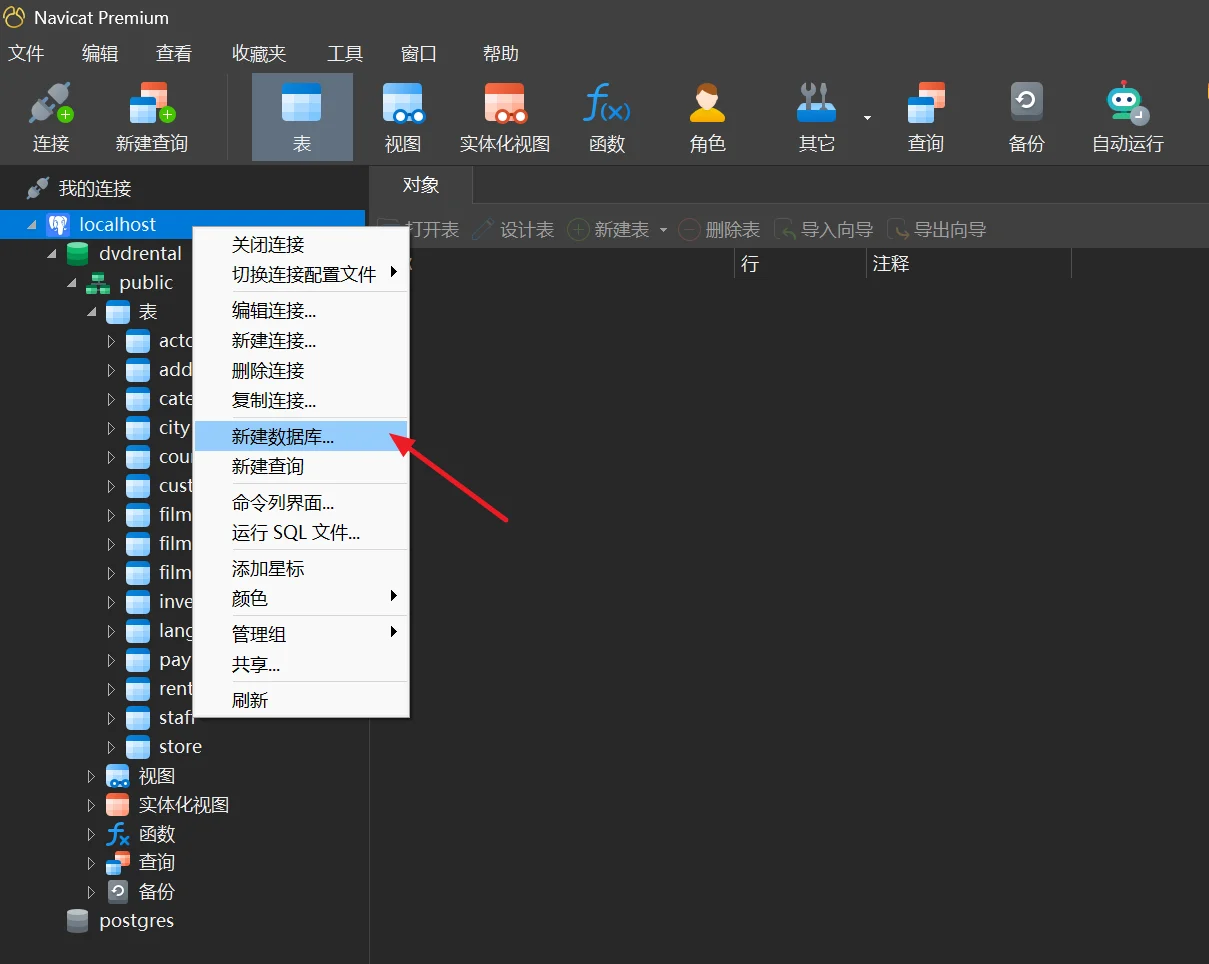Open Materialized View (实体化视图) toolbar icon
1209x964 pixels.
[x=504, y=105]
